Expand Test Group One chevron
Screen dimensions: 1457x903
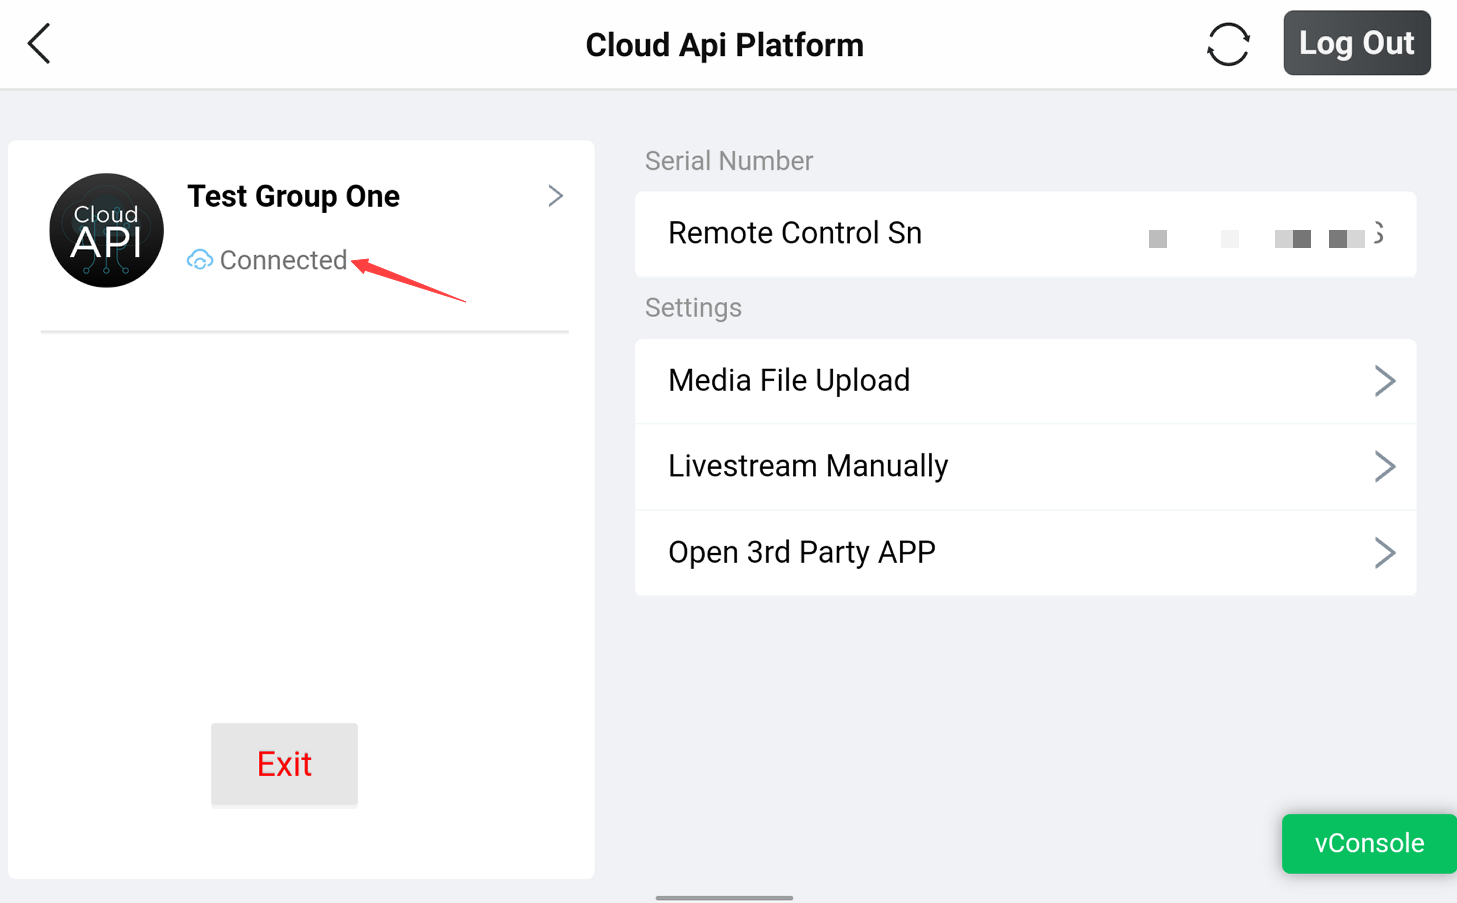[x=556, y=195]
